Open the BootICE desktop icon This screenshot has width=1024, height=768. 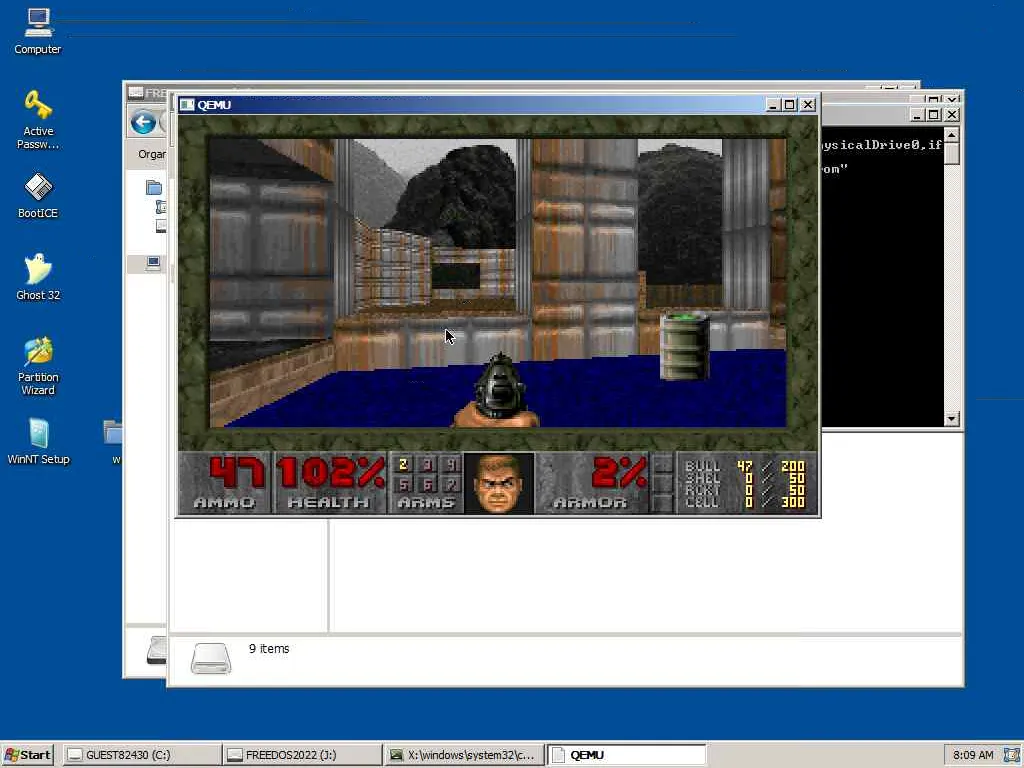point(38,196)
